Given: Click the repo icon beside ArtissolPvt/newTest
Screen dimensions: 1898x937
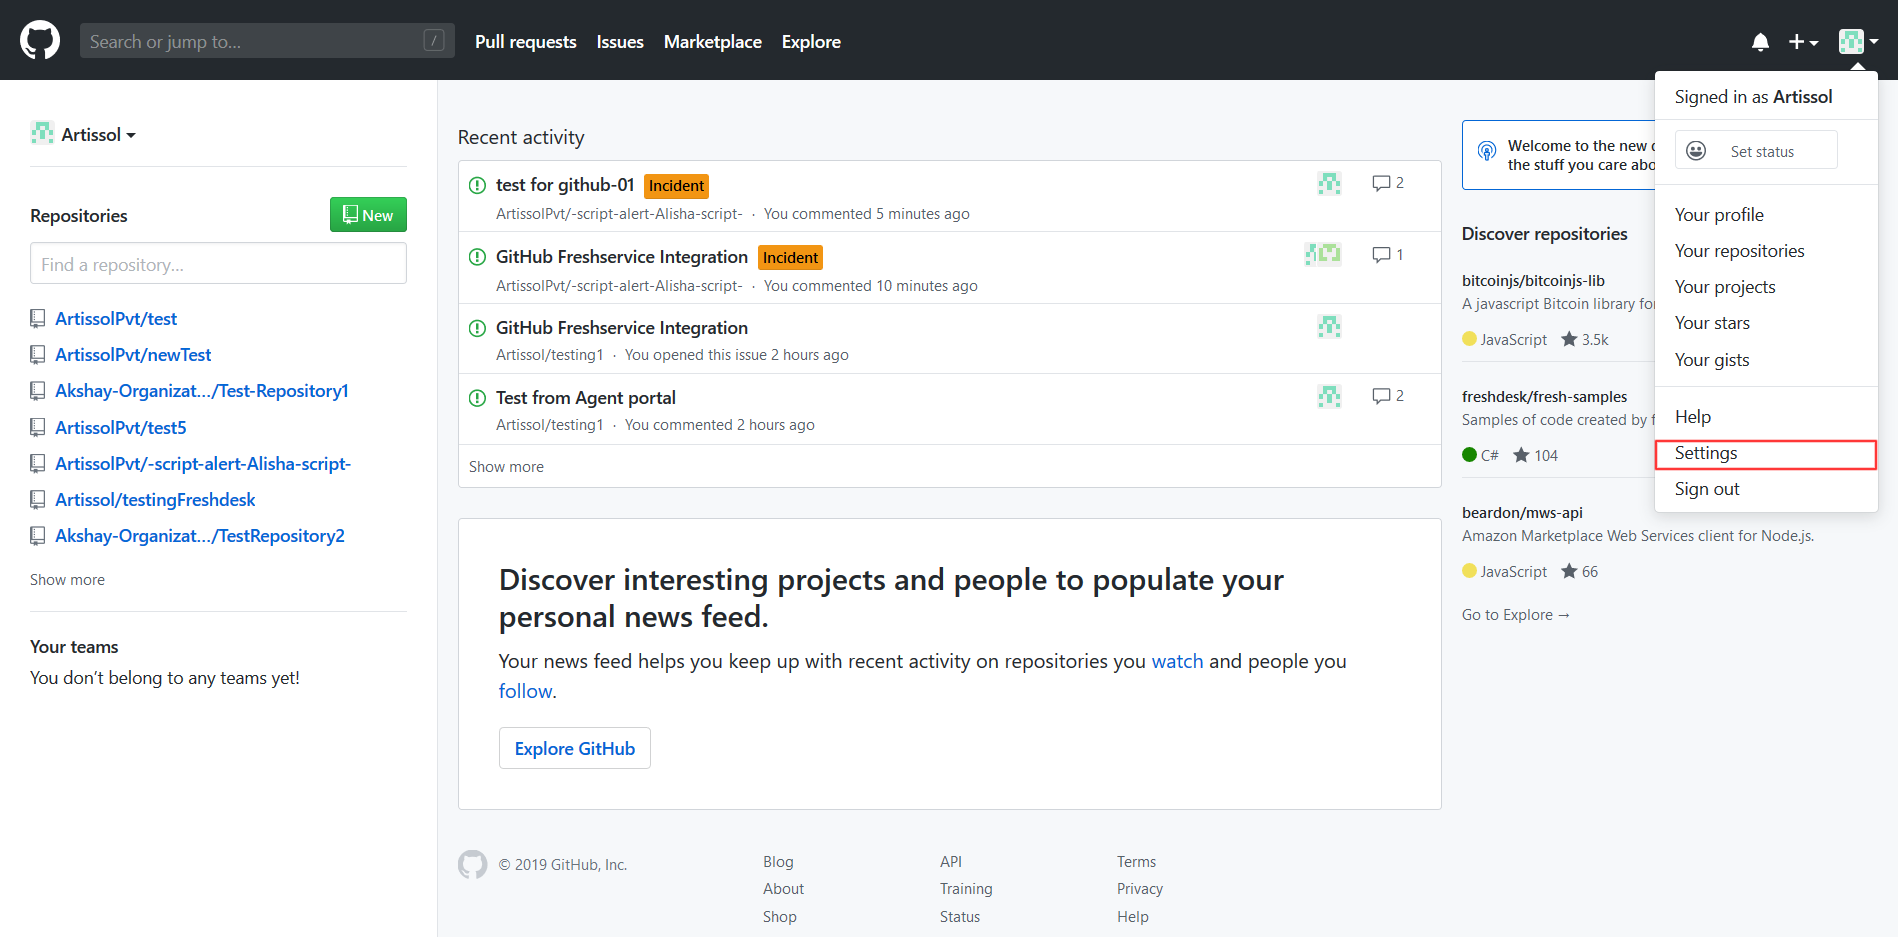Looking at the screenshot, I should coord(38,355).
